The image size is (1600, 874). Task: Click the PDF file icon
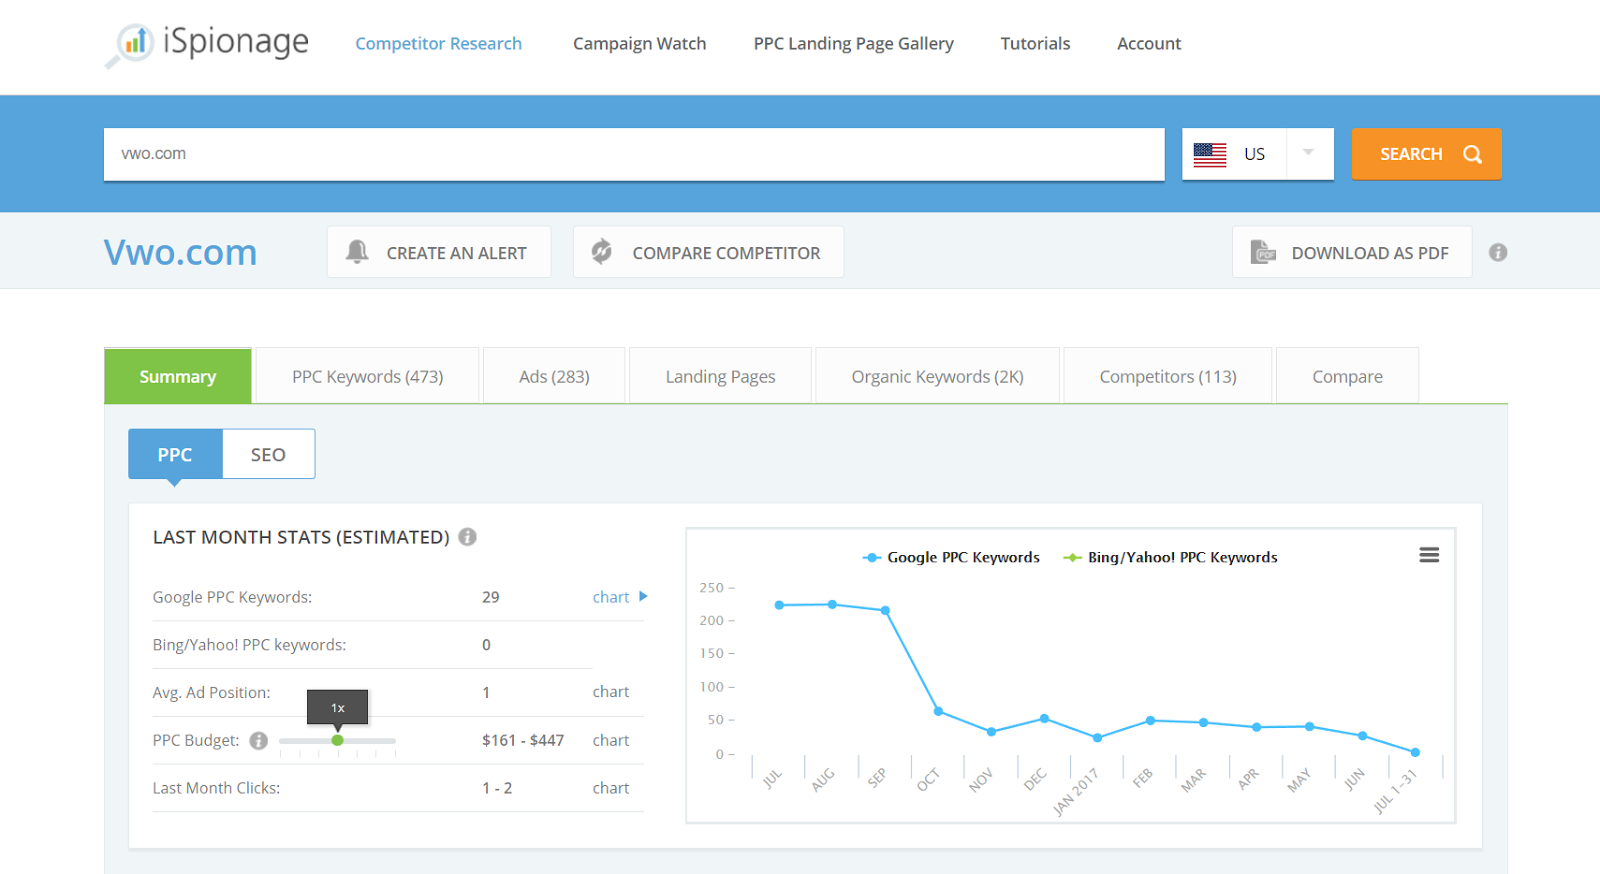point(1263,252)
